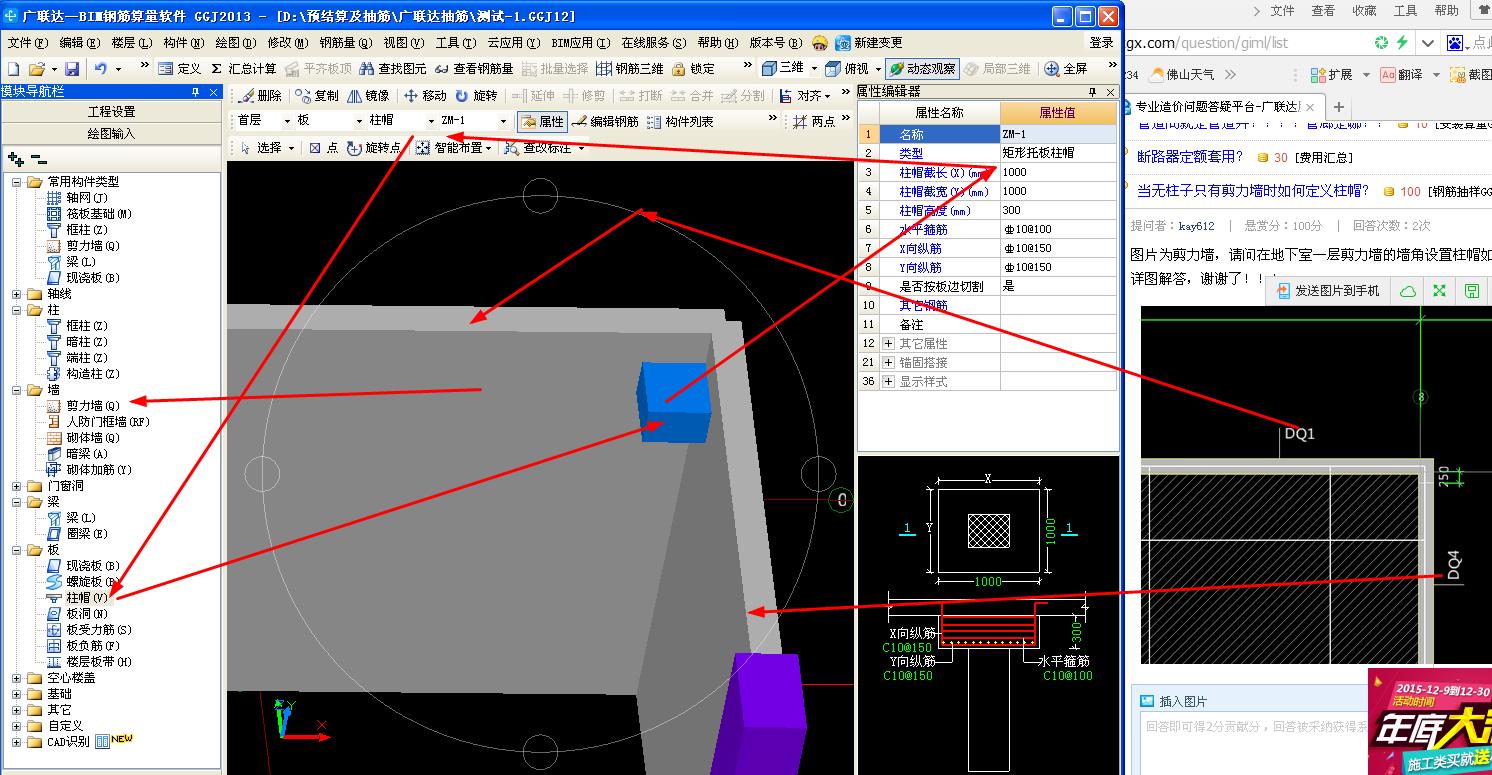1492x775 pixels.
Task: Select 板受力筋(S) tree item
Action: [x=90, y=629]
